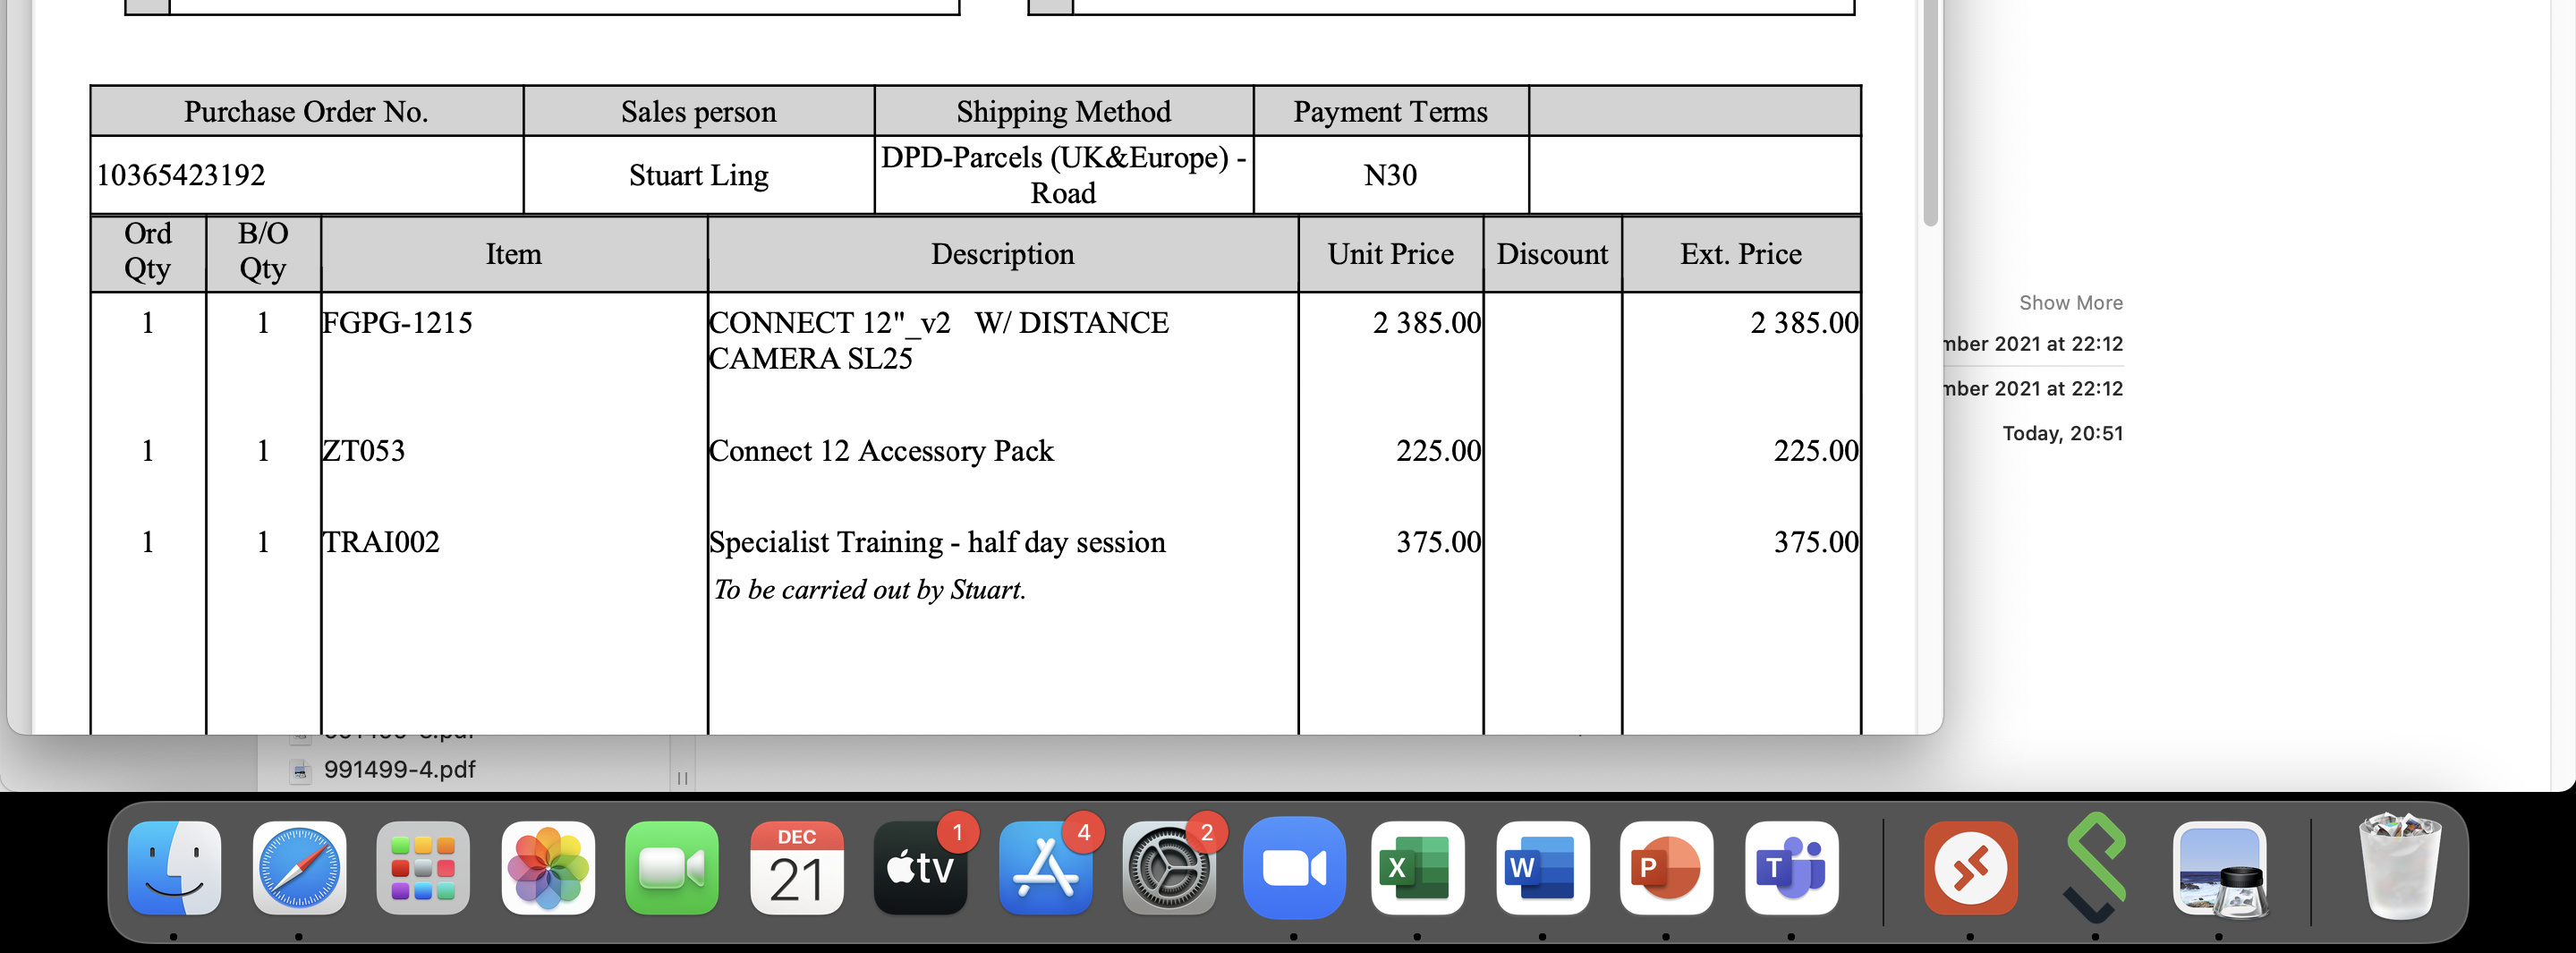Click purchase order number 10365423192
The height and width of the screenshot is (953, 2576).
coord(181,175)
